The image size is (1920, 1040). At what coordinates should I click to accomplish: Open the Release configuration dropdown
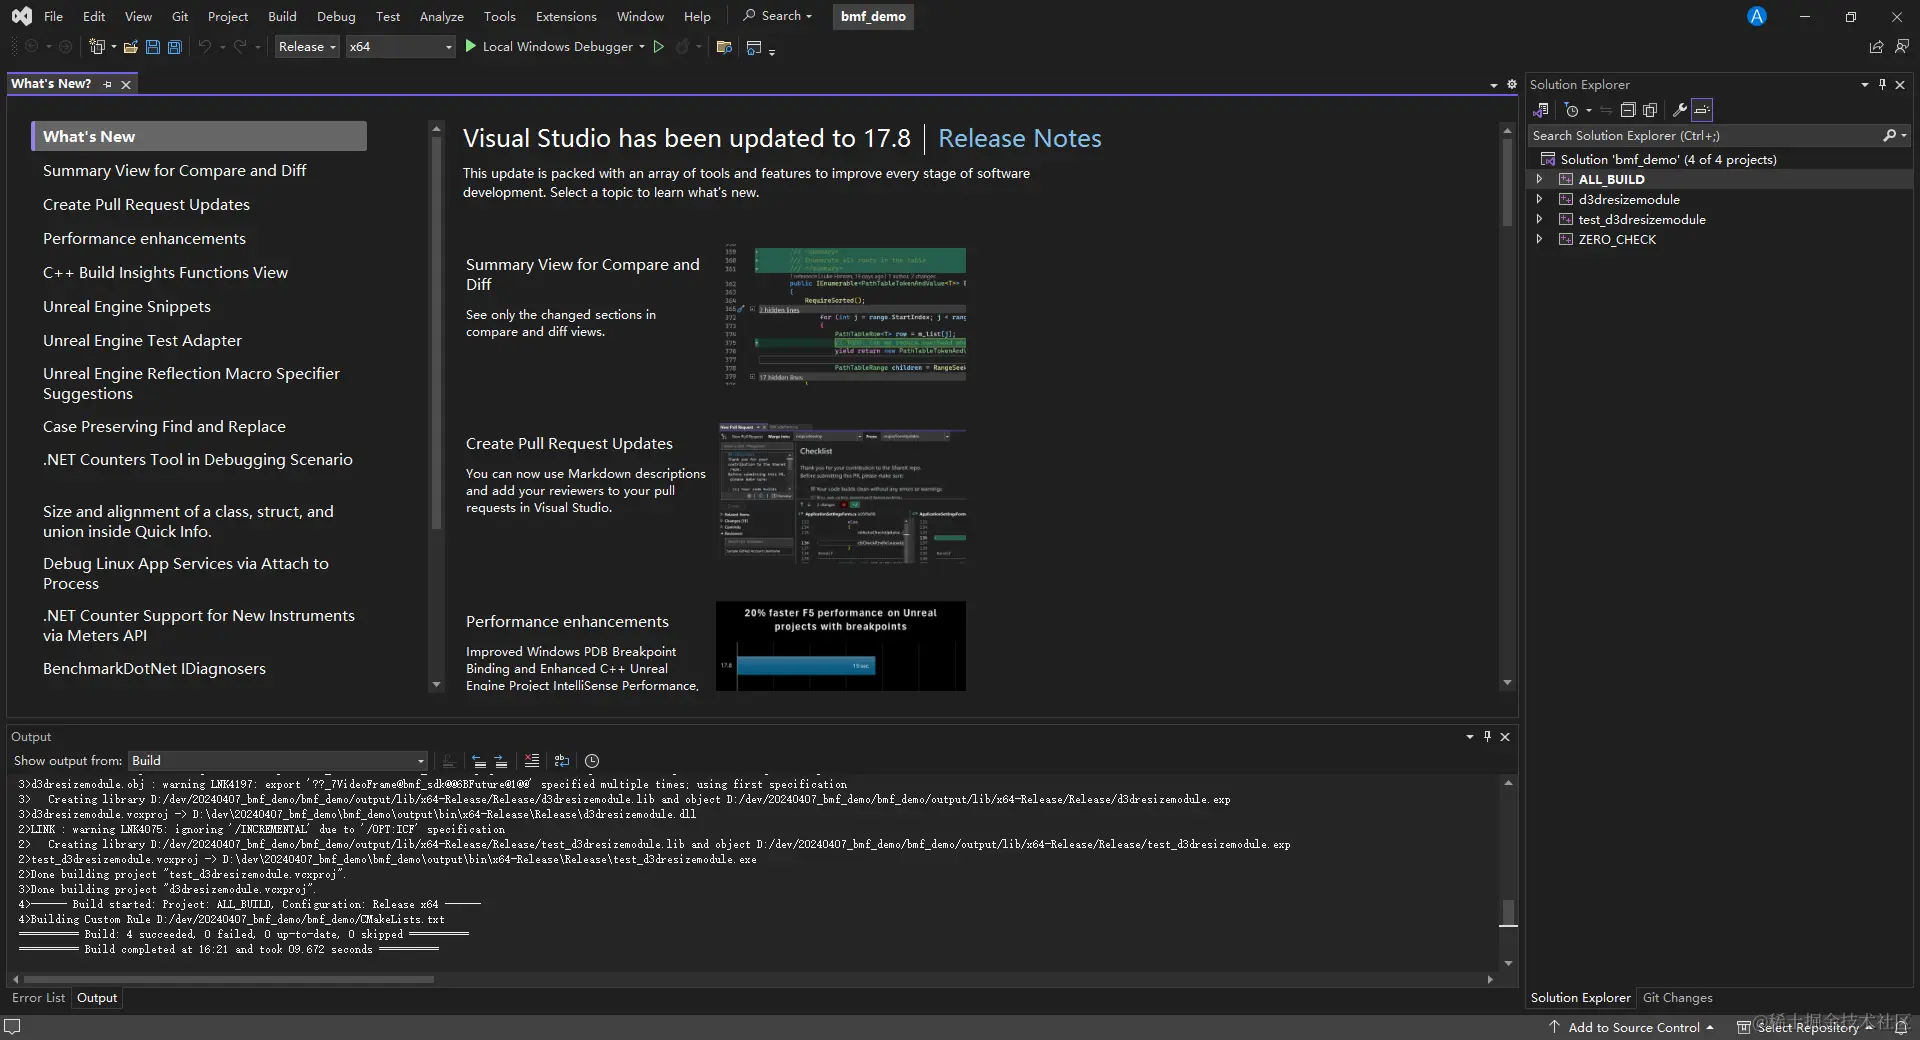[x=307, y=46]
